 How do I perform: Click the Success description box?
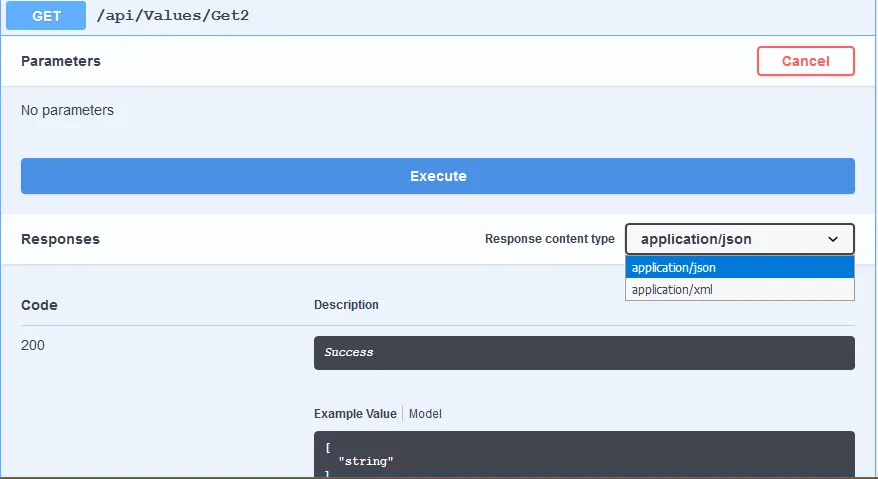[583, 353]
